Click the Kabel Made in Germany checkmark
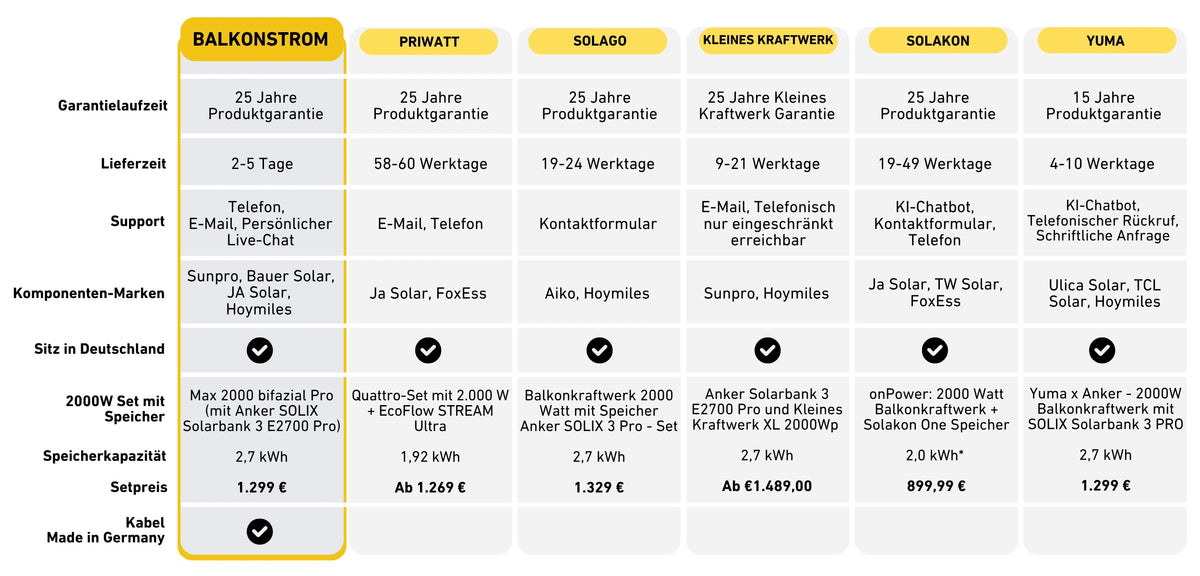The width and height of the screenshot is (1200, 576). click(260, 531)
